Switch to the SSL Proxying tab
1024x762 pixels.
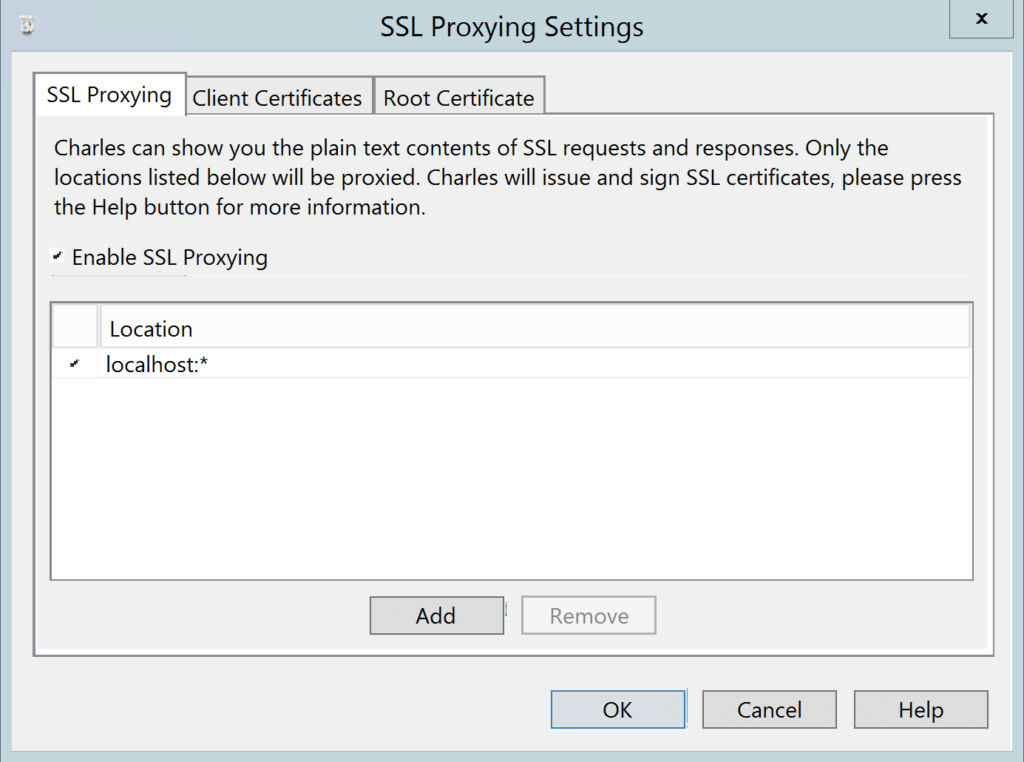109,95
